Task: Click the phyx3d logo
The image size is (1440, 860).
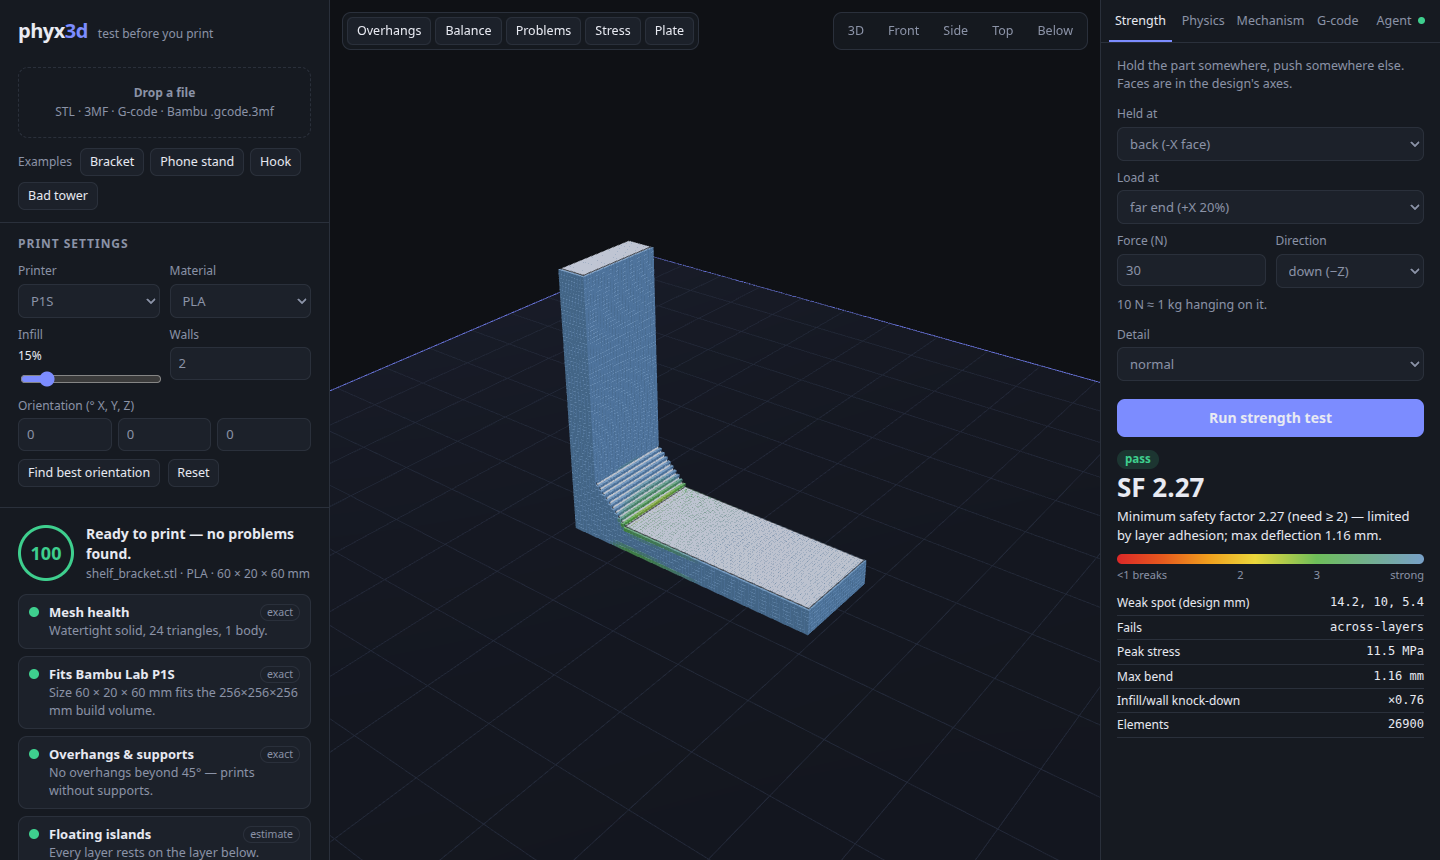Action: [x=53, y=31]
